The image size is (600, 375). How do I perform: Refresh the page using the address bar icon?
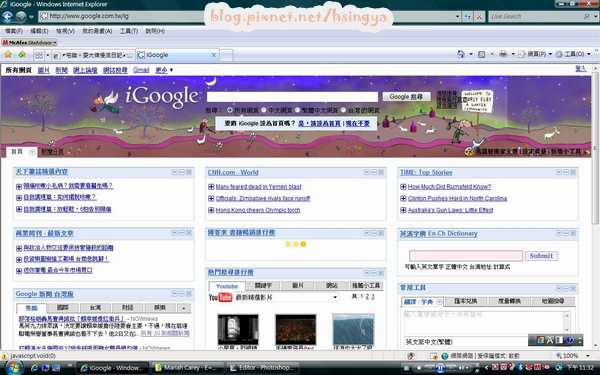467,16
